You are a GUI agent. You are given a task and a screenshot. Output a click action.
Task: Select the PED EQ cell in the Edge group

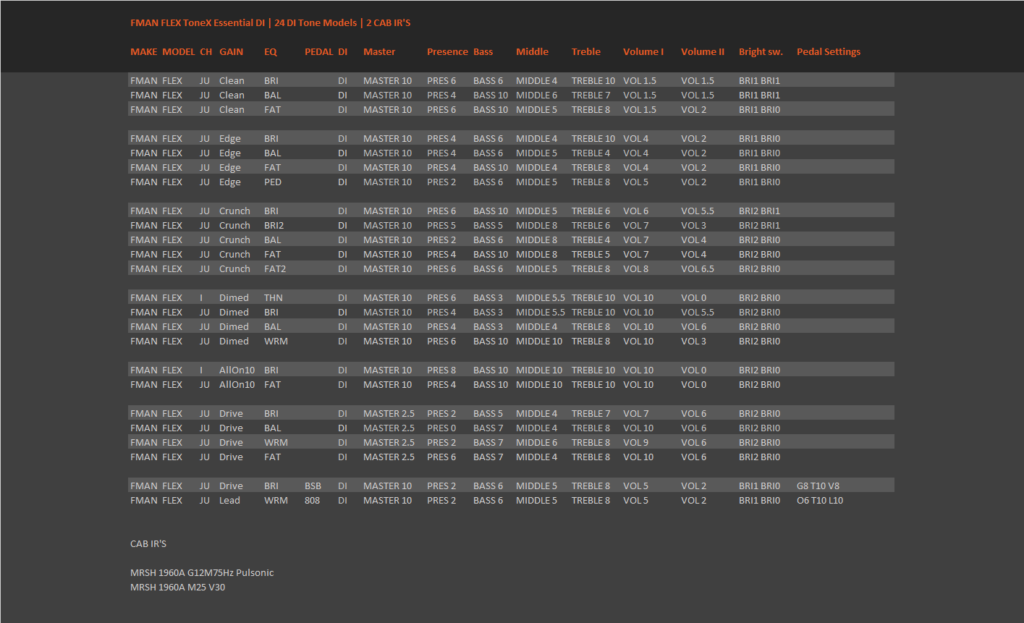pyautogui.click(x=273, y=182)
